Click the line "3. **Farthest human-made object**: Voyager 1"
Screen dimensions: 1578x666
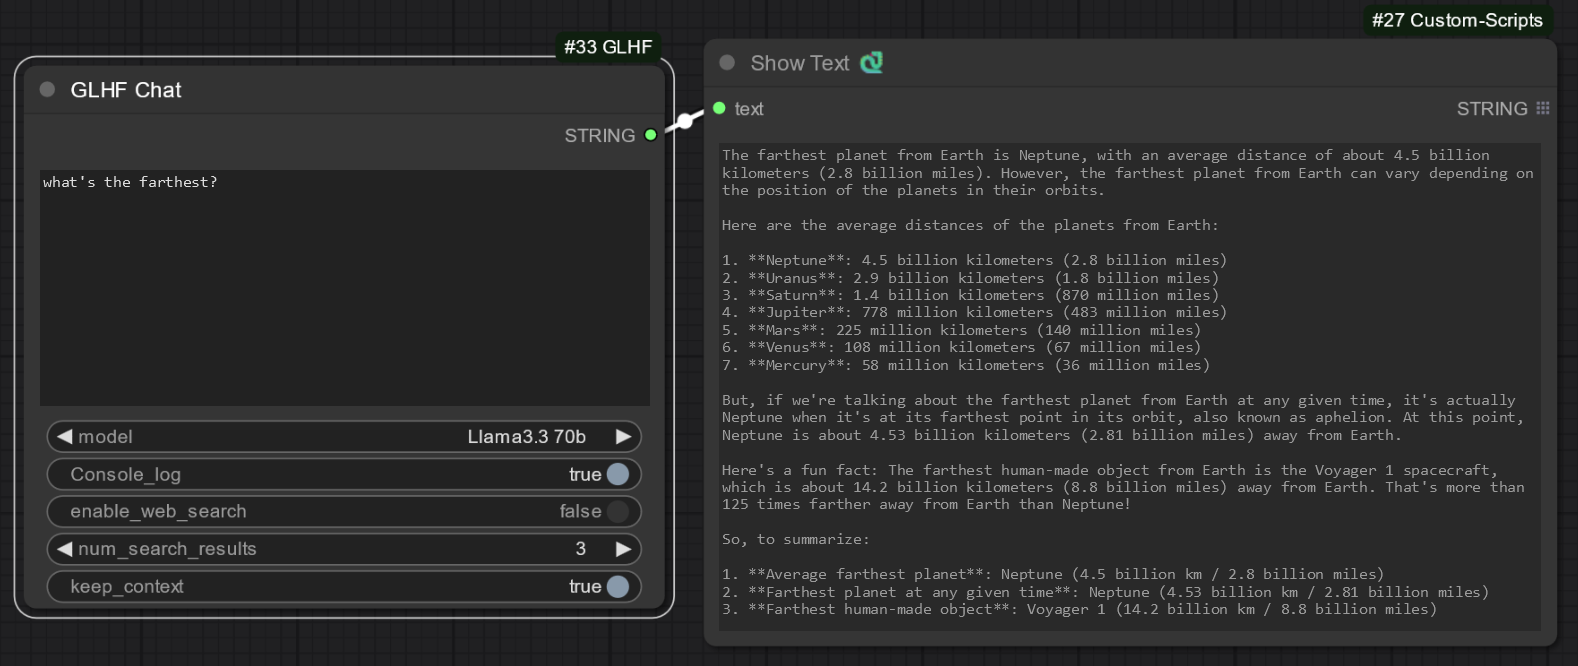tap(1079, 609)
